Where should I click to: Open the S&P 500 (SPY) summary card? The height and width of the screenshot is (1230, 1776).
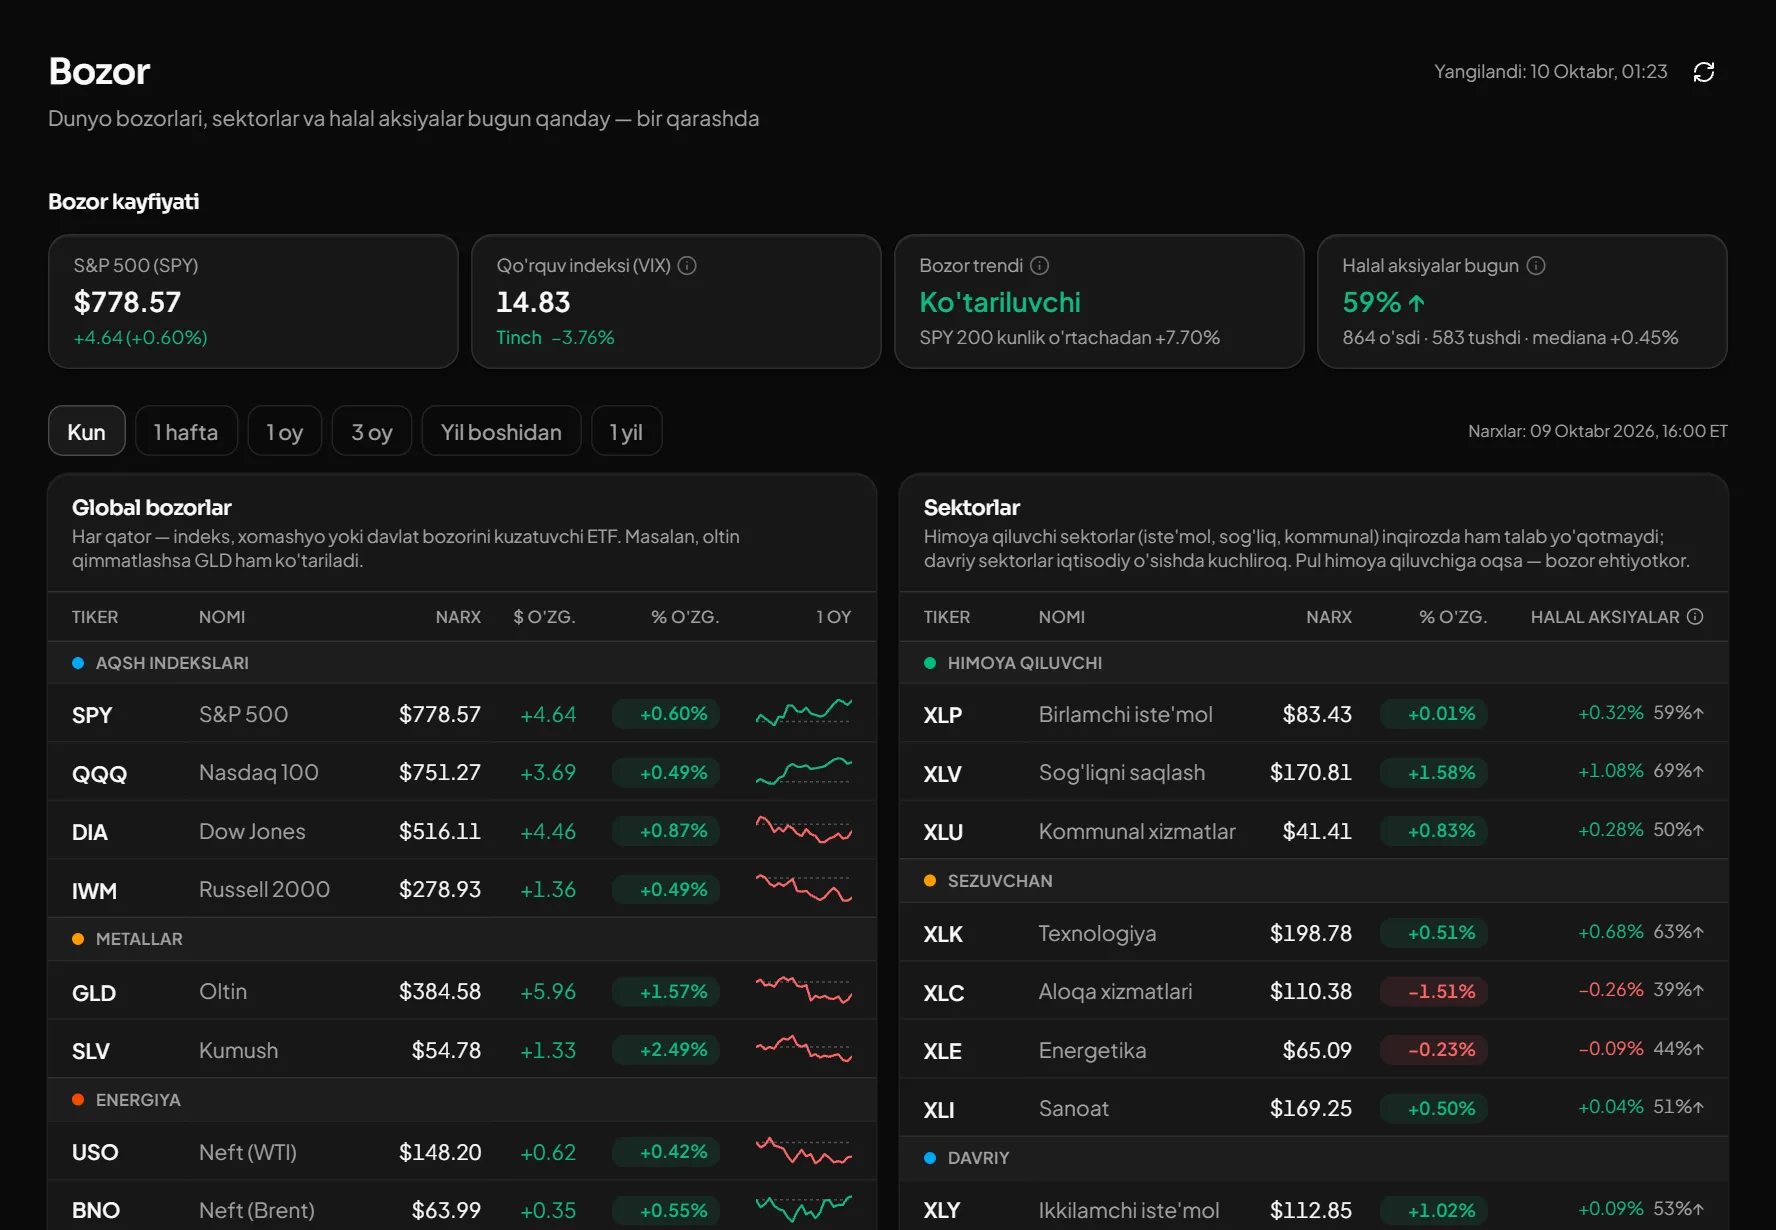[x=253, y=302]
